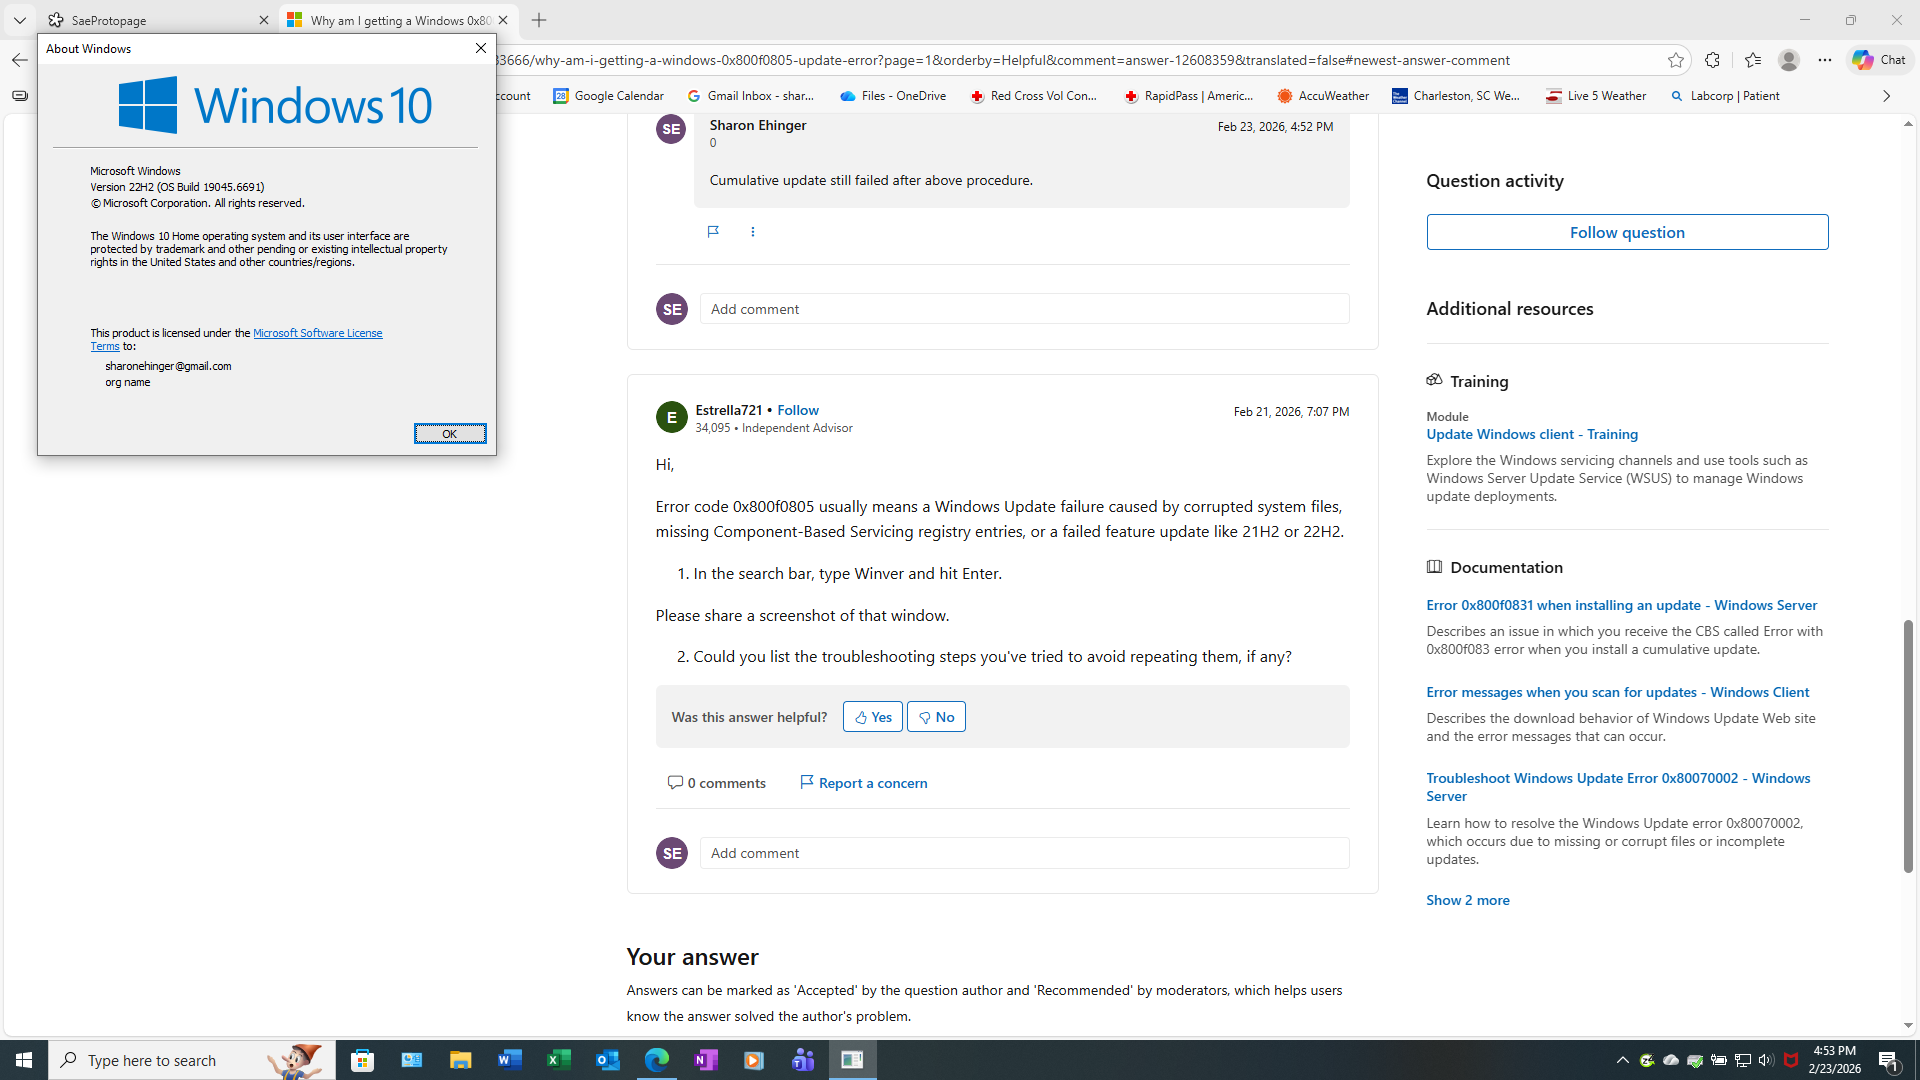1920x1080 pixels.
Task: Show hidden system tray icons
Action: point(1622,1060)
